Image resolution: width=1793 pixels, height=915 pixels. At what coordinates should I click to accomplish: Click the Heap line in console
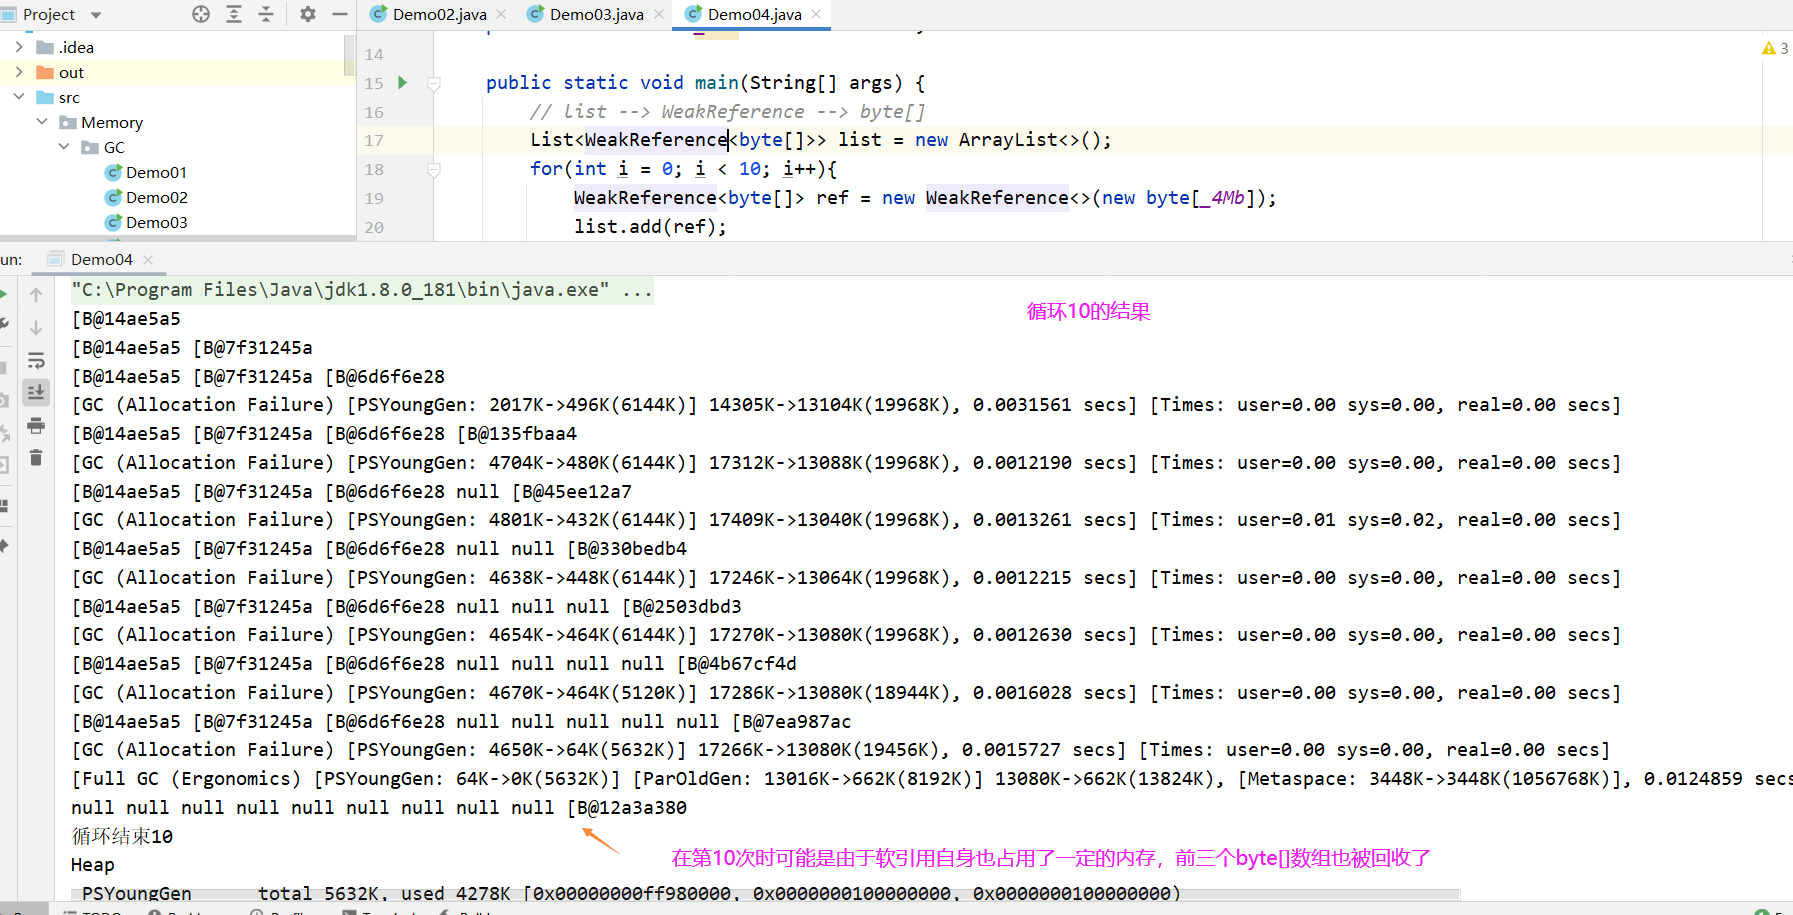click(x=93, y=865)
